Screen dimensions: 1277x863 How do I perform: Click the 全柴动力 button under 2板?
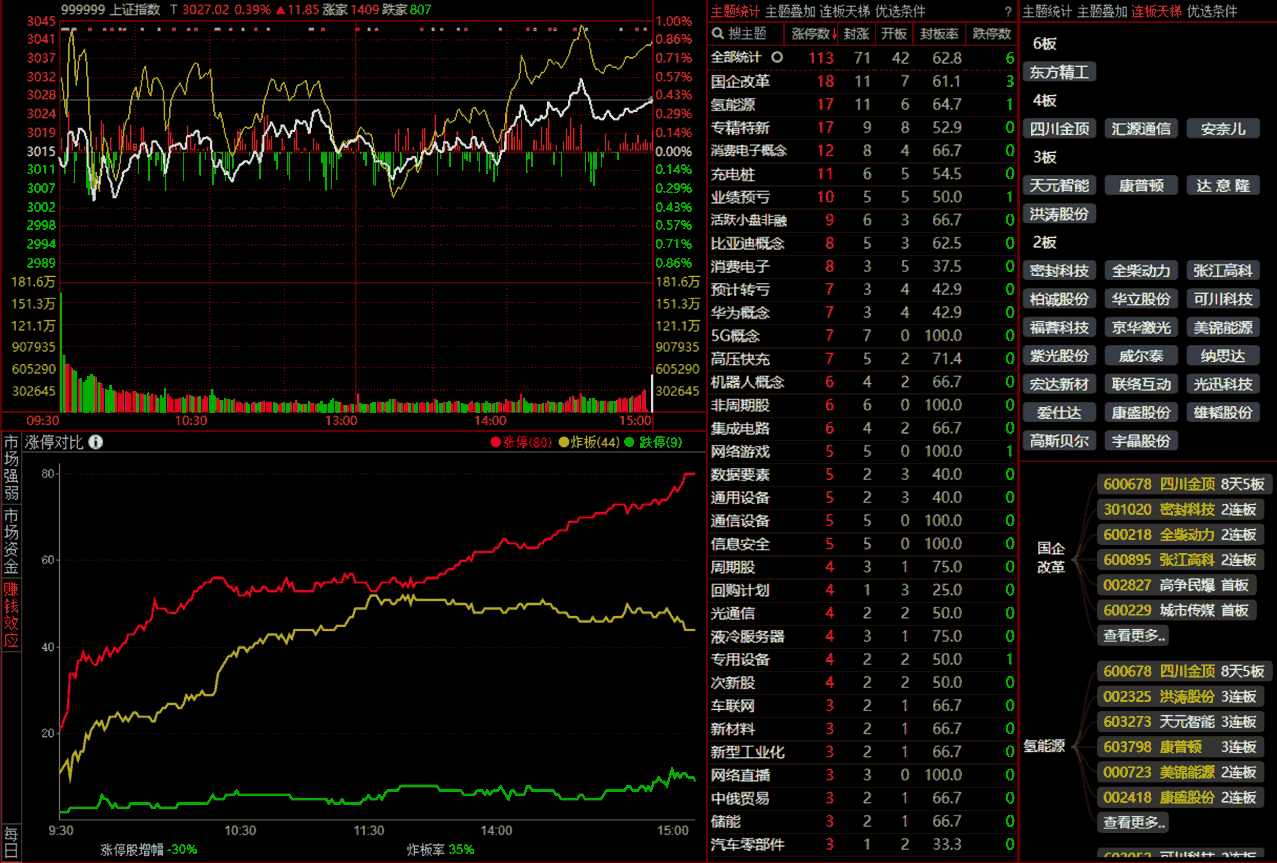click(1141, 271)
